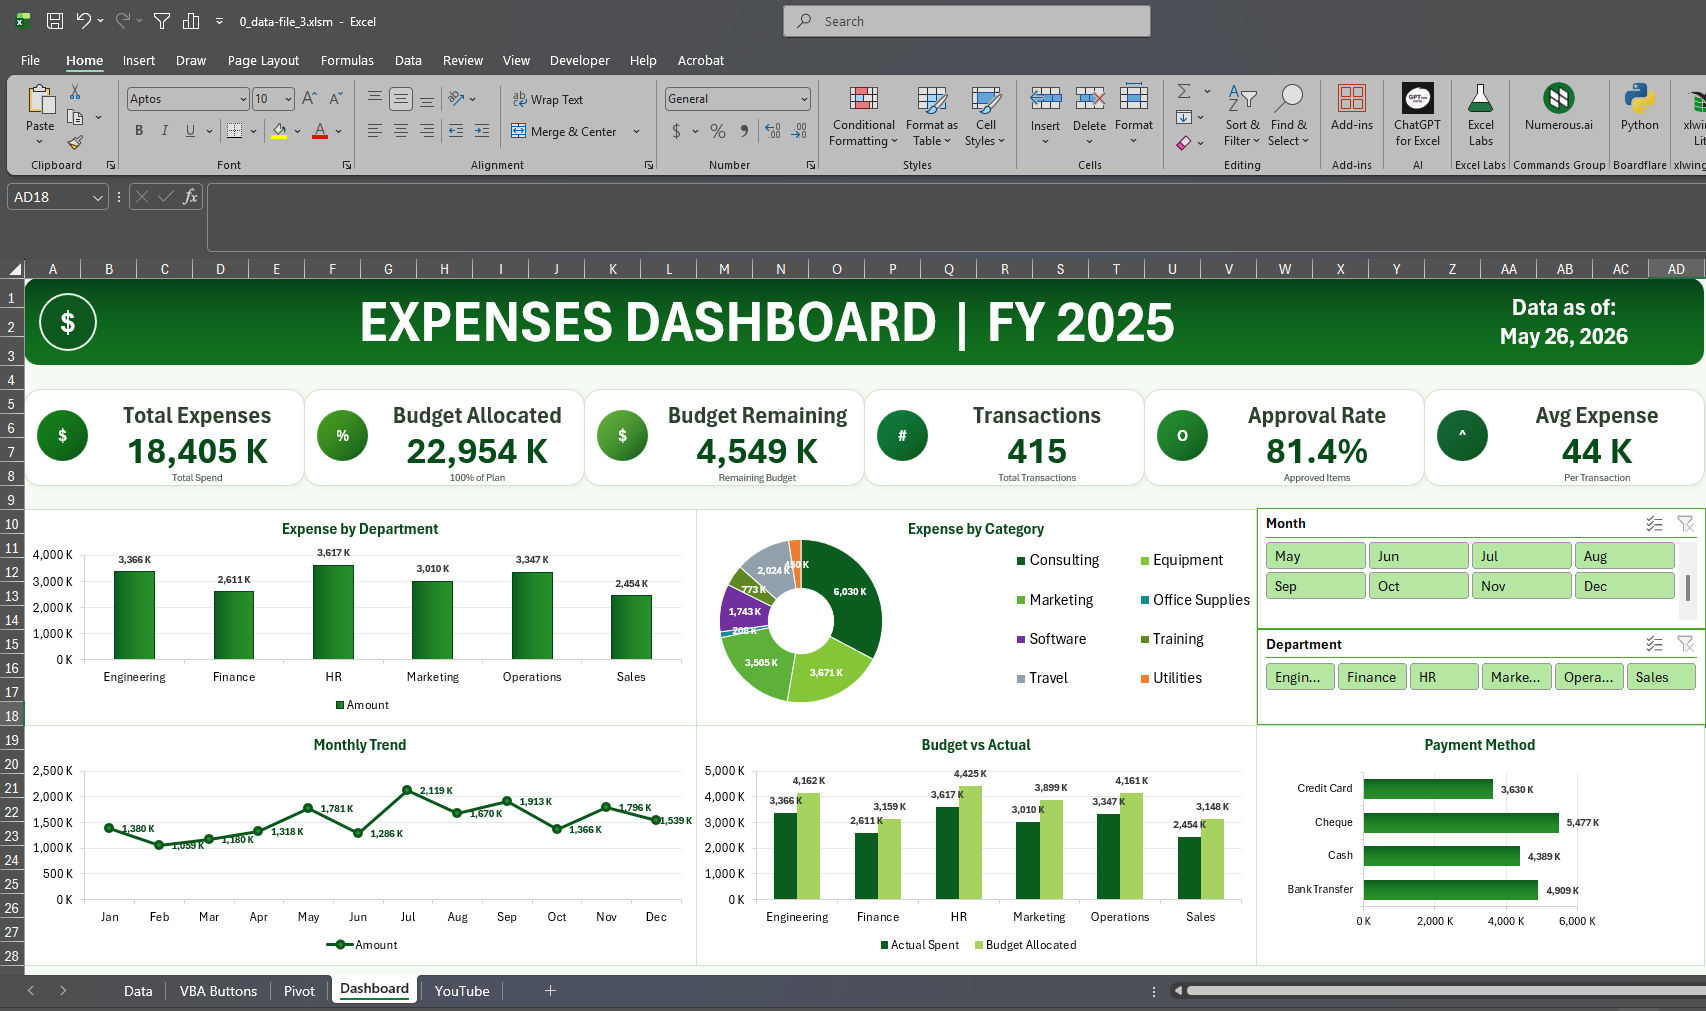The width and height of the screenshot is (1706, 1011).
Task: Switch to the Insert ribbon tab
Action: [139, 60]
